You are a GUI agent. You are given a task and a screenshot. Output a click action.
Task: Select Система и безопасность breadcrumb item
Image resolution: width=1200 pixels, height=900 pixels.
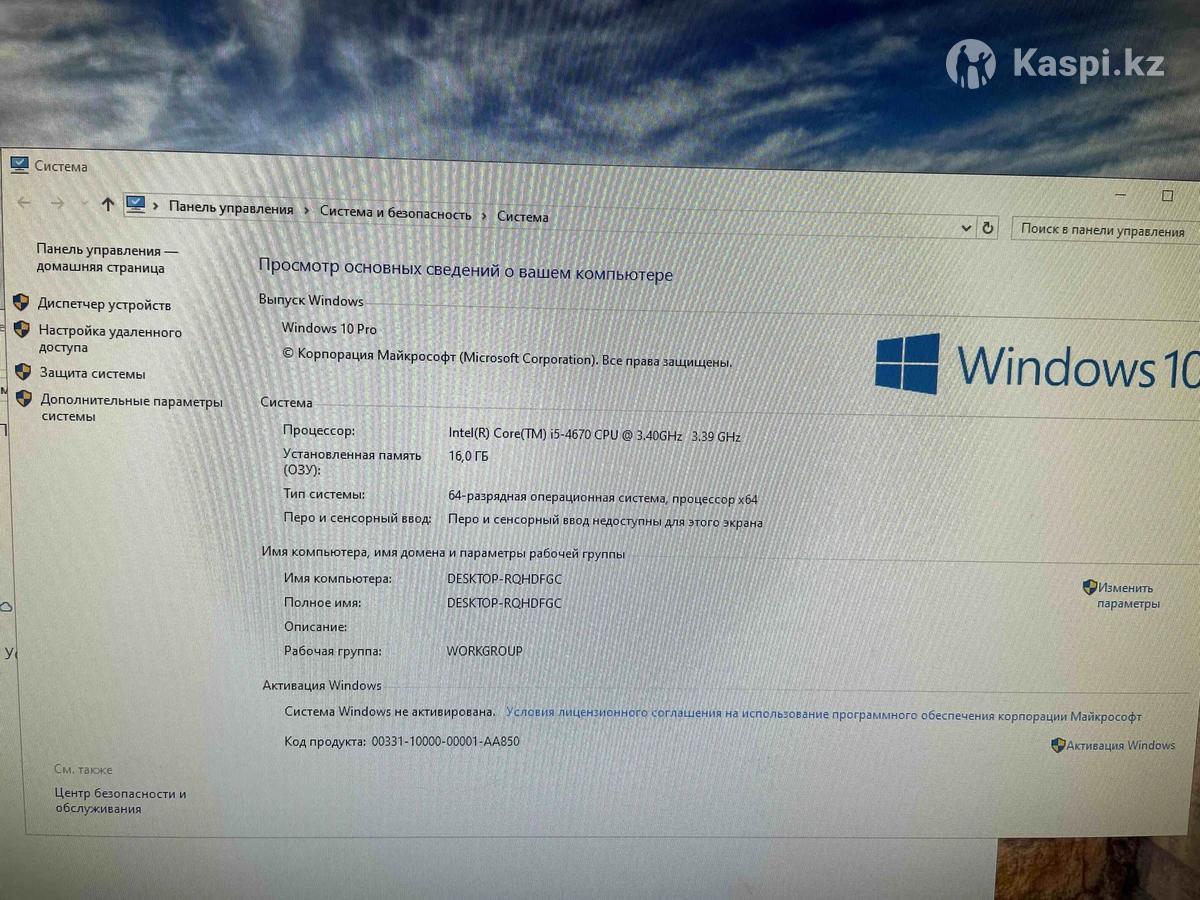click(x=395, y=213)
